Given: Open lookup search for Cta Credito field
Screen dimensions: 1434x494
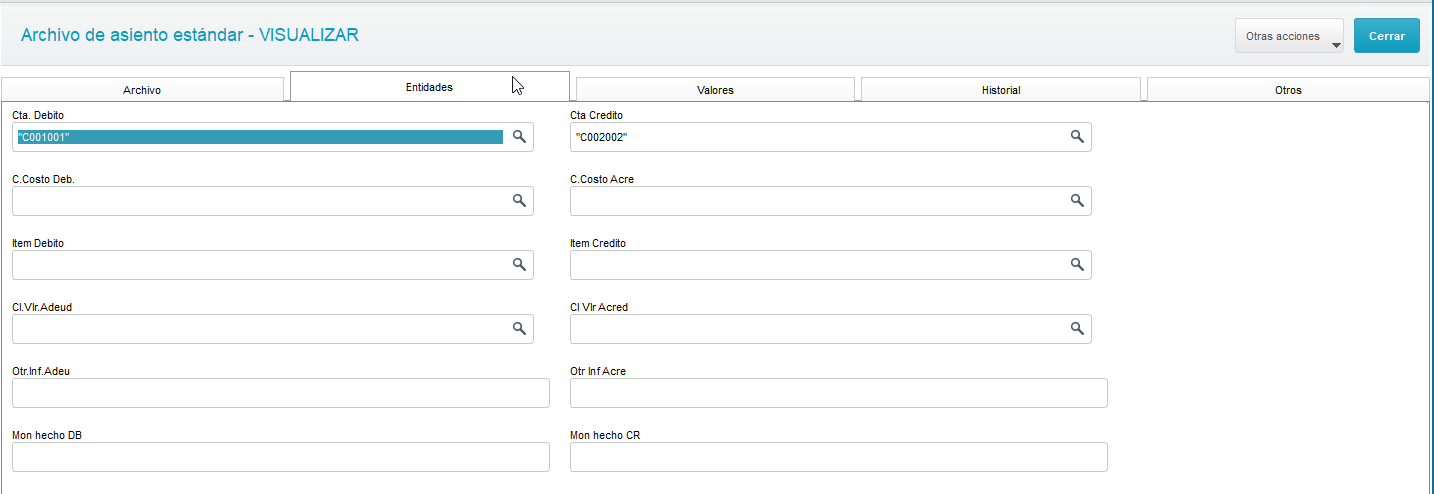Looking at the screenshot, I should [x=1077, y=137].
